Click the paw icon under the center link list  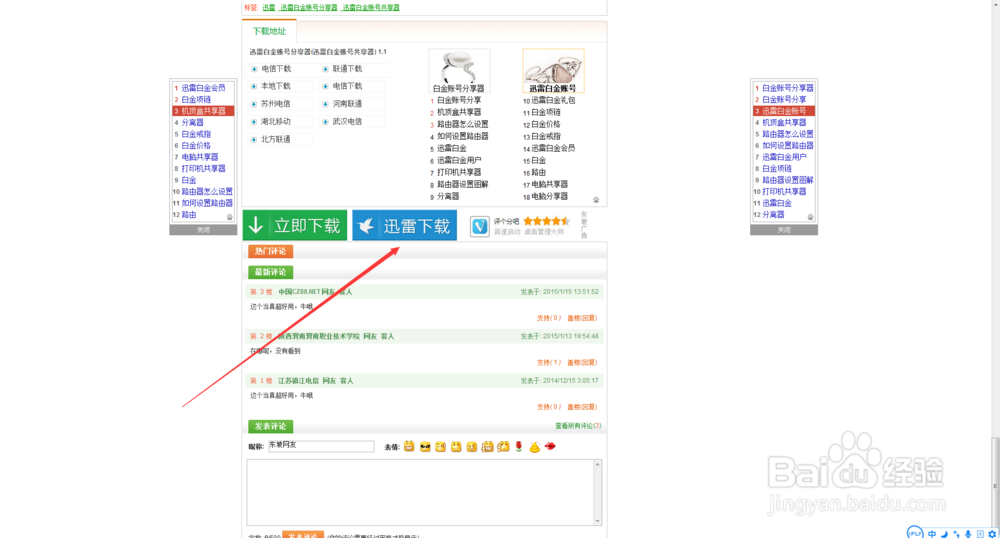point(596,200)
